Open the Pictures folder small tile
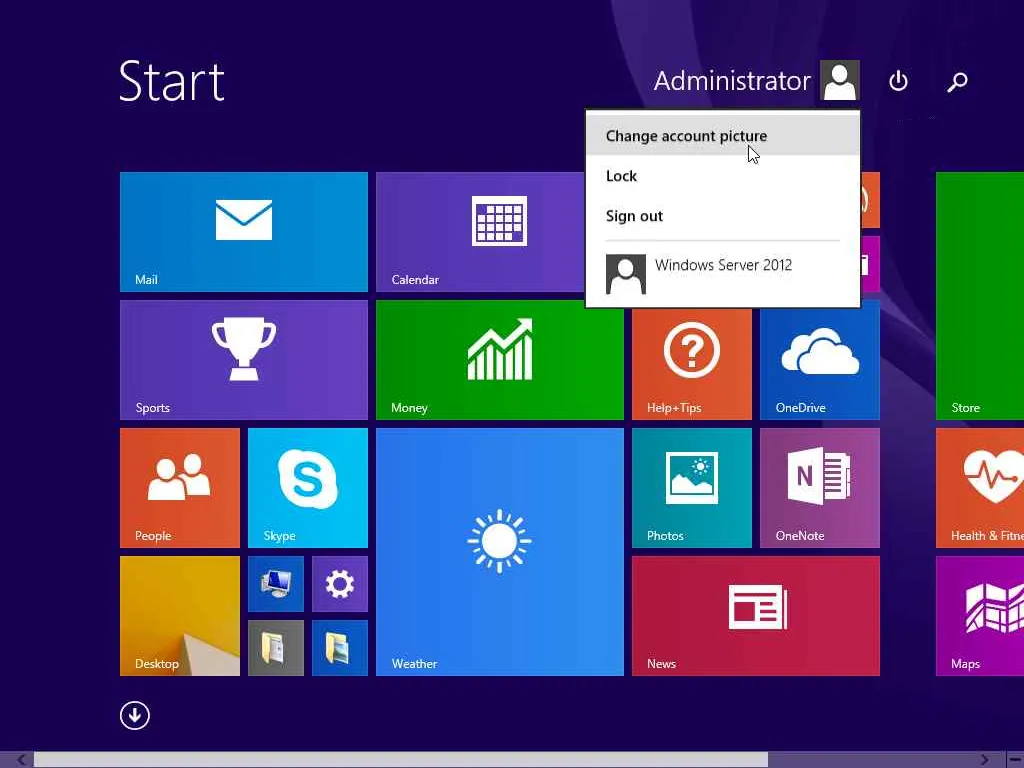Viewport: 1024px width, 768px height. 340,648
